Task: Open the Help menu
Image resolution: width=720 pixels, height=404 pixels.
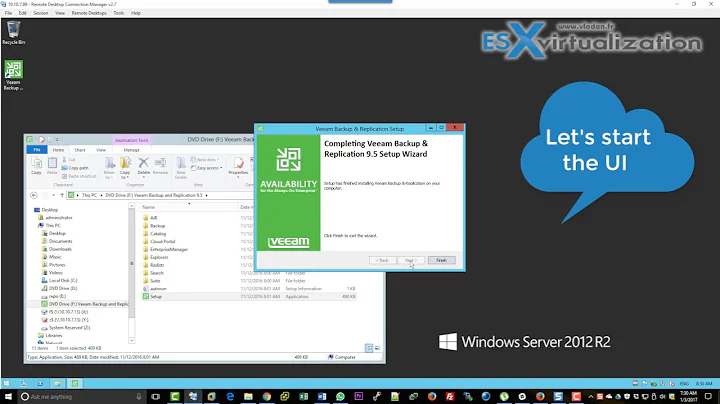Action: point(136,13)
